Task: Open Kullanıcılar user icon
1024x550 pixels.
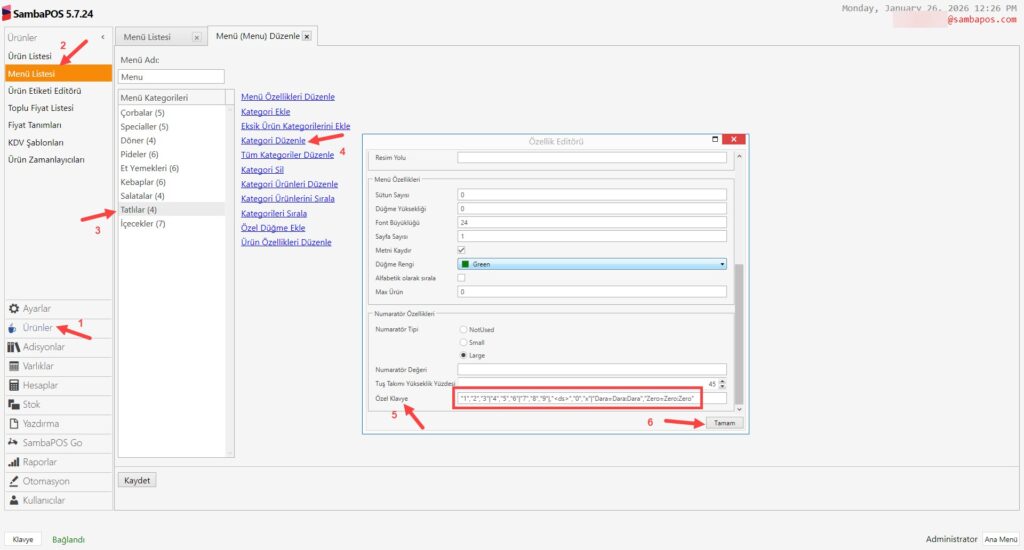Action: (14, 500)
